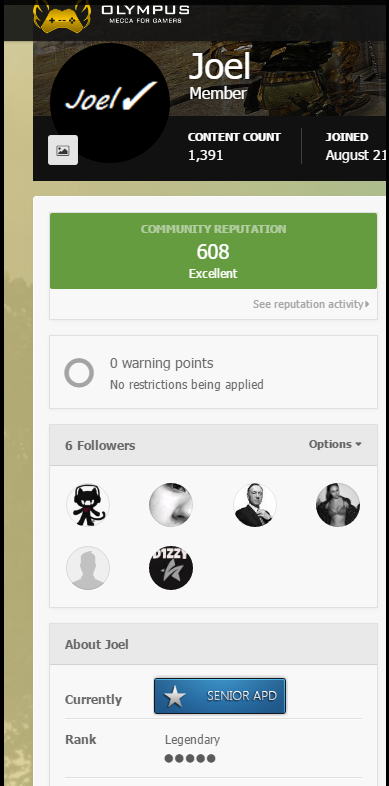Screen dimensions: 389x786
Task: Click the Olympus Mecca for Gamers title
Action: pos(145,14)
